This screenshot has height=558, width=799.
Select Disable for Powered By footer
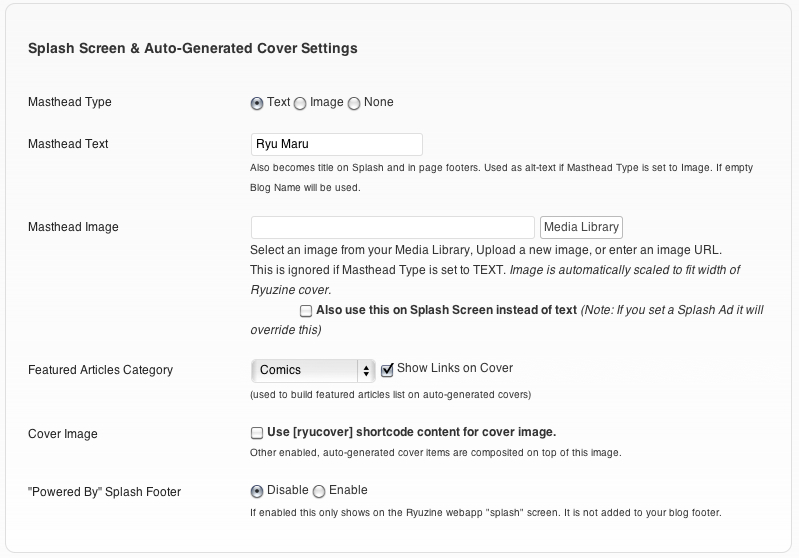click(x=257, y=491)
